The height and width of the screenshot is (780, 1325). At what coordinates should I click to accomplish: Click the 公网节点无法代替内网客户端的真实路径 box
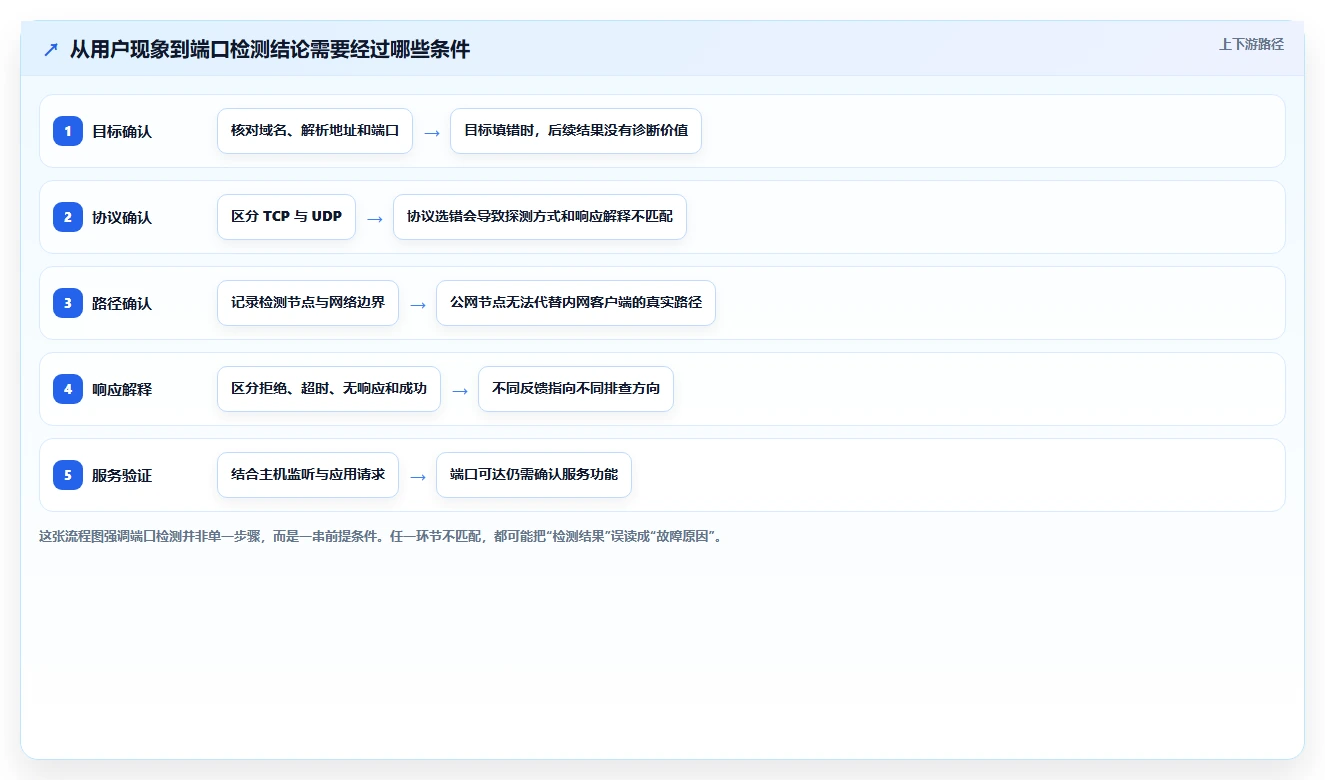pos(576,303)
